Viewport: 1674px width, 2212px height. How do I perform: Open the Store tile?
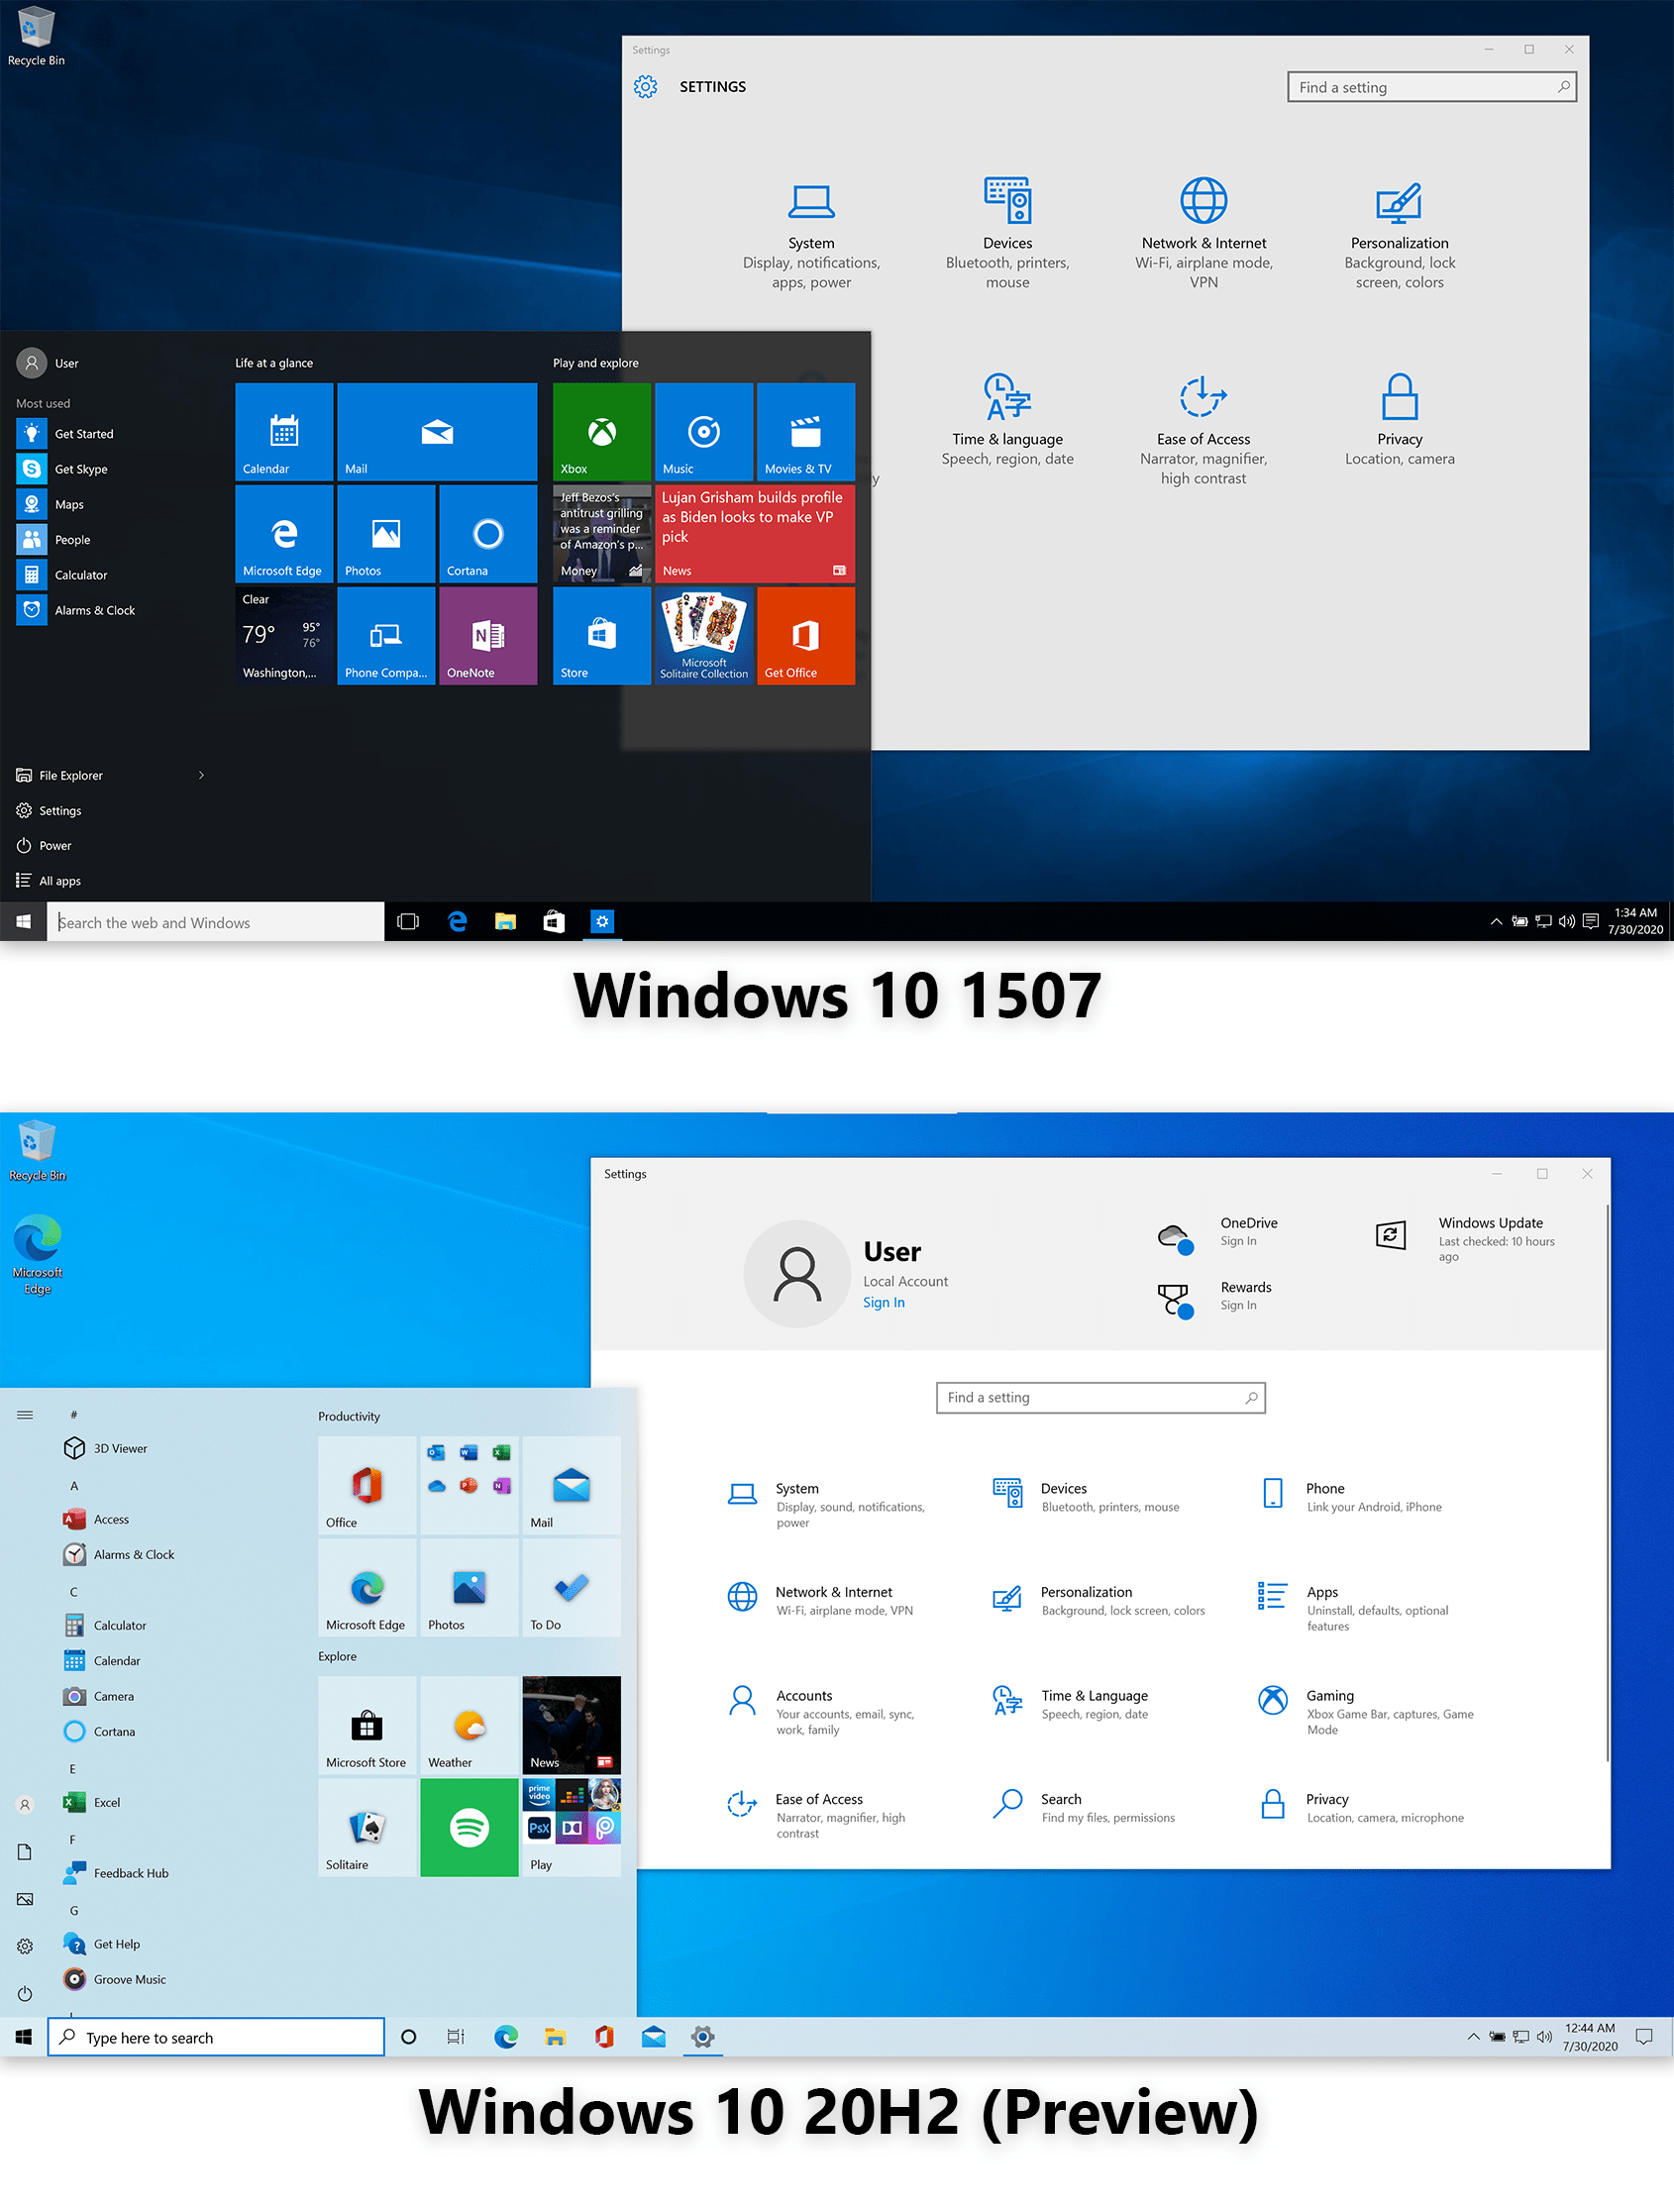[600, 636]
